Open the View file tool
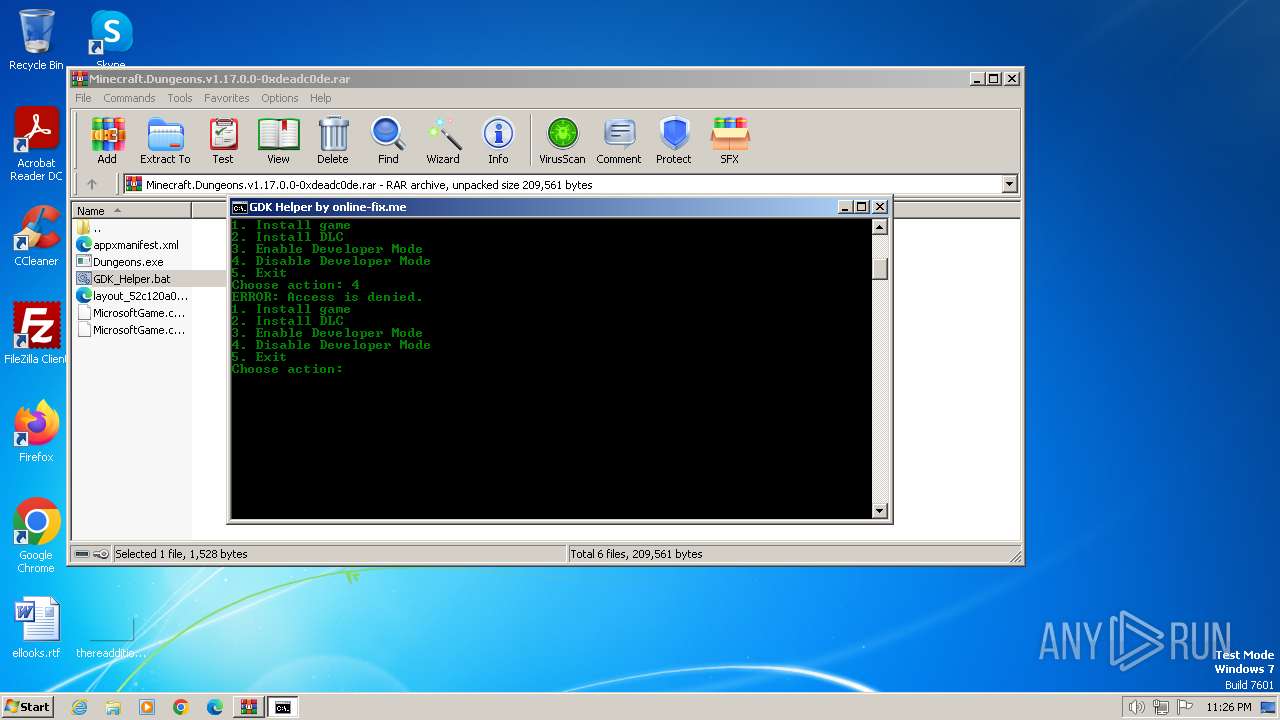 click(278, 140)
